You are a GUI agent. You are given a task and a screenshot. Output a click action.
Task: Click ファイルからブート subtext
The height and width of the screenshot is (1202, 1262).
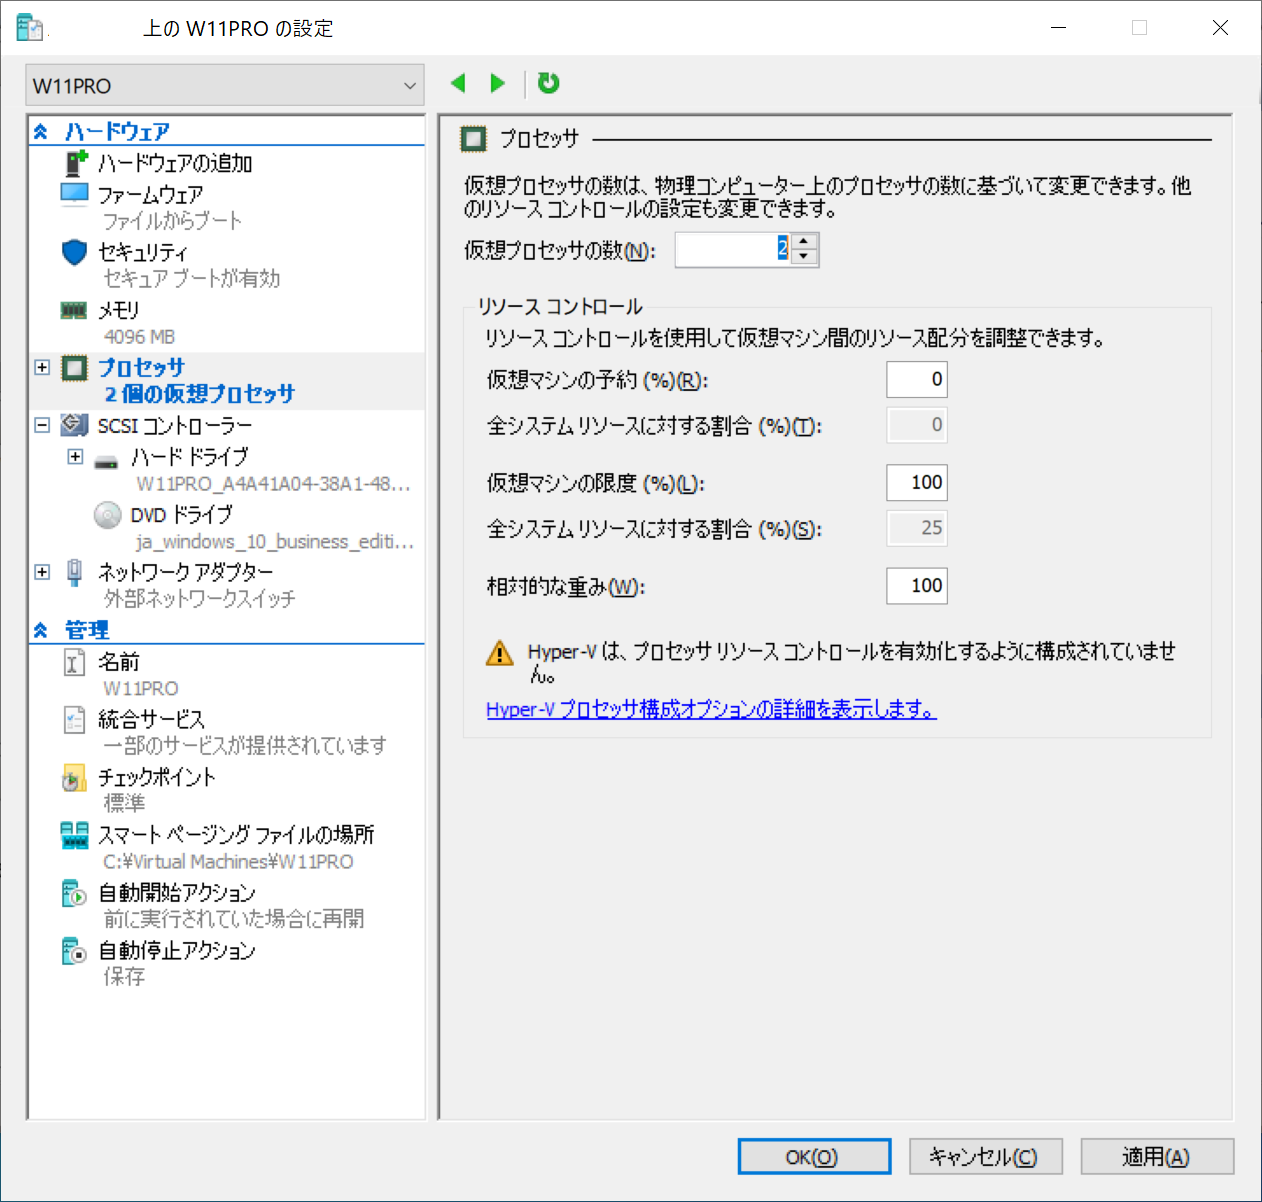(x=172, y=221)
